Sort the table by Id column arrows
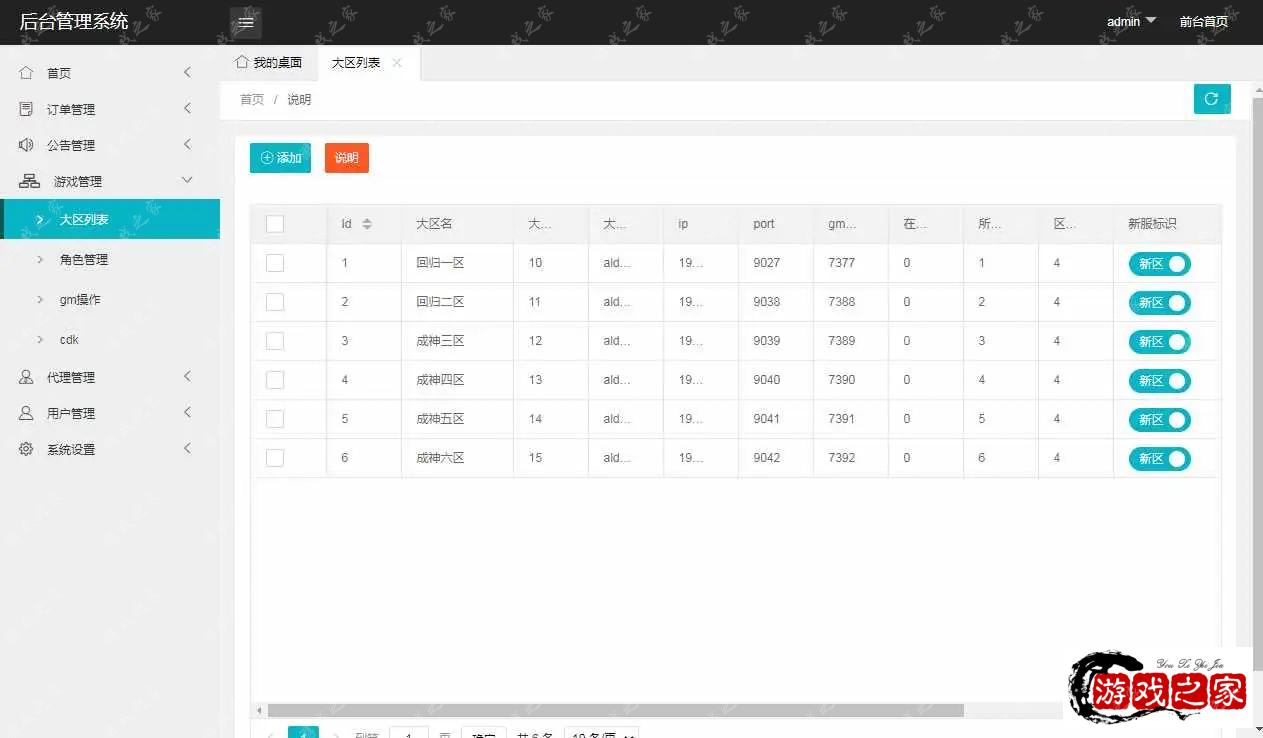Viewport: 1263px width, 738px height. [367, 224]
